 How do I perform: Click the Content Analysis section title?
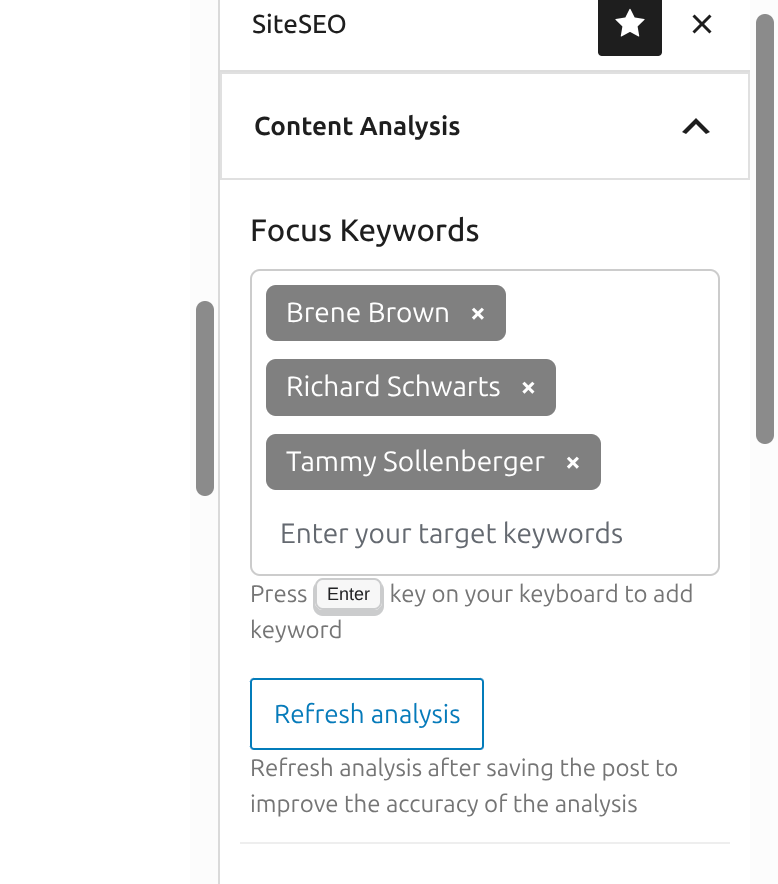pos(357,127)
